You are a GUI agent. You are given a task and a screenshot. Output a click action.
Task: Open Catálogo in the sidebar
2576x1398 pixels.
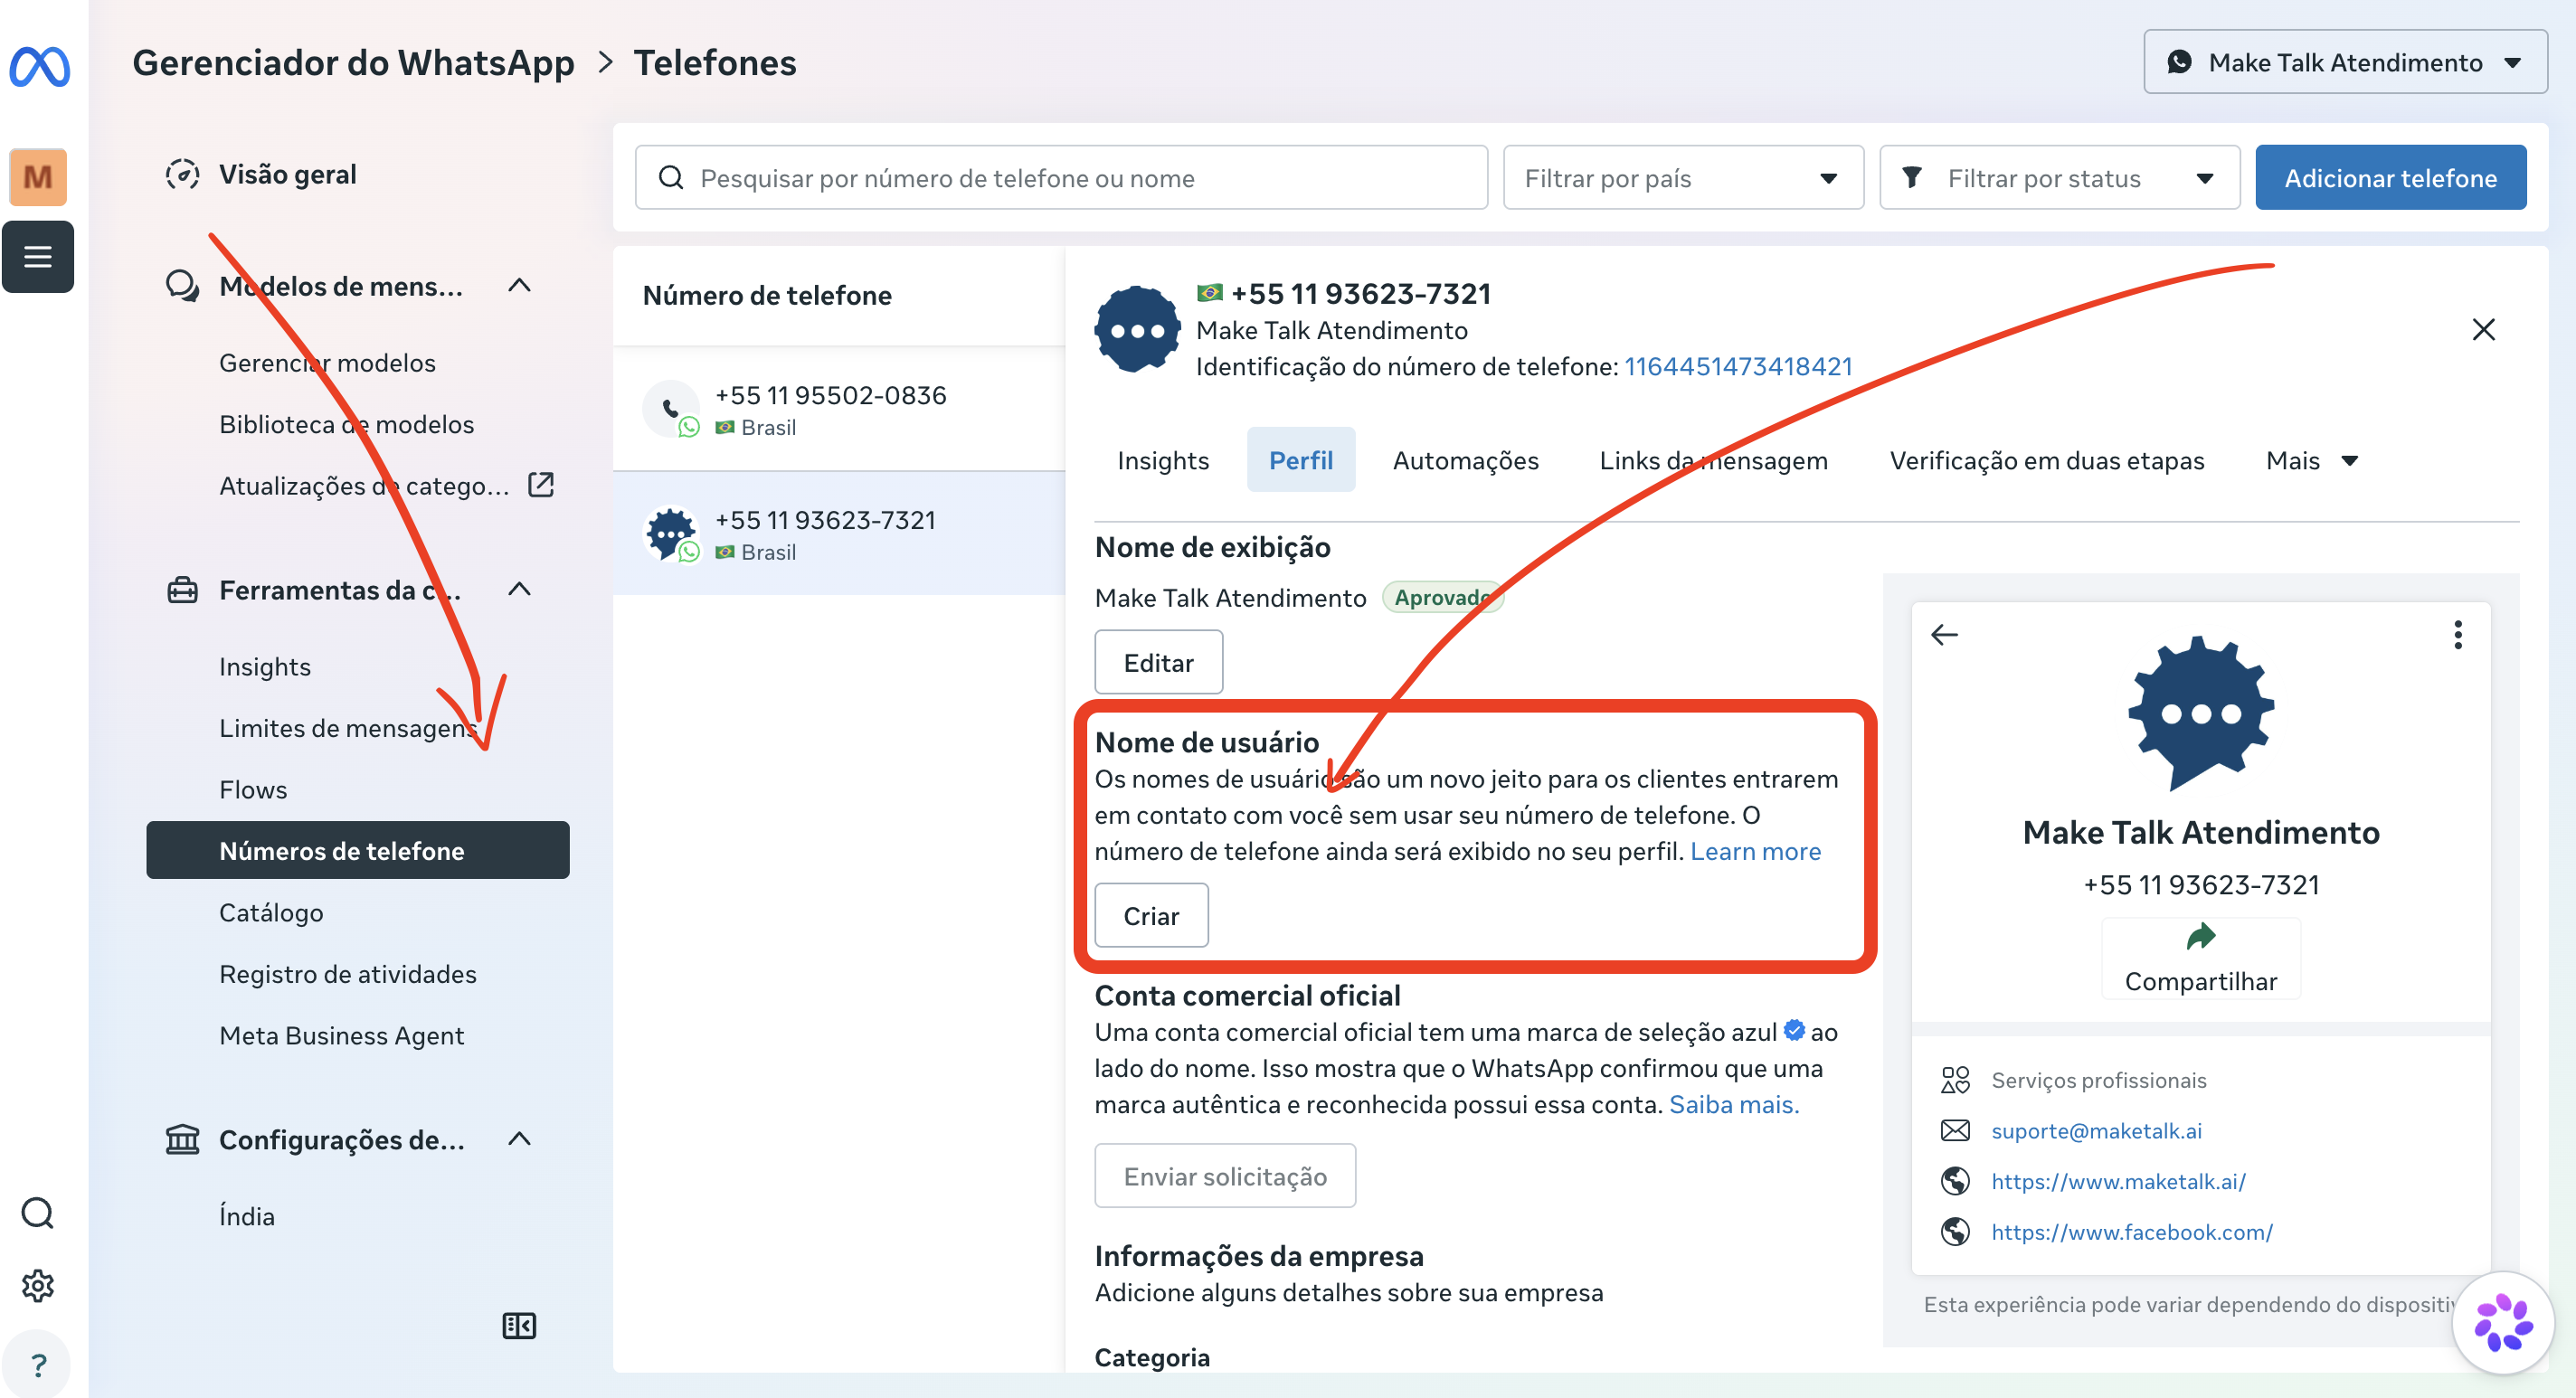[x=271, y=913]
